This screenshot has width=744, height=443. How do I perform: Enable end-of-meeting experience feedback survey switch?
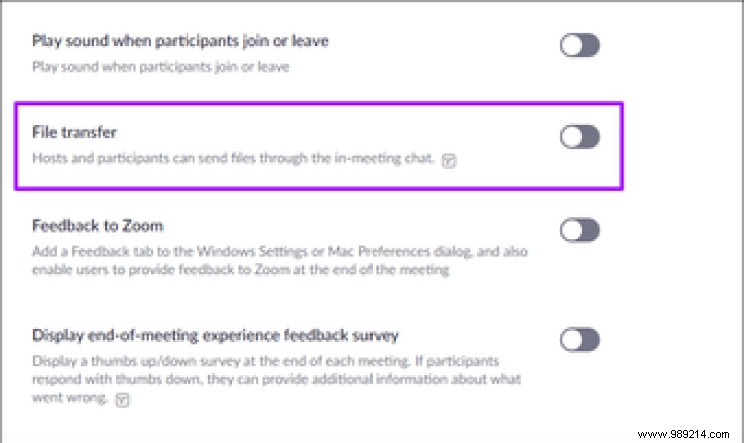click(579, 340)
